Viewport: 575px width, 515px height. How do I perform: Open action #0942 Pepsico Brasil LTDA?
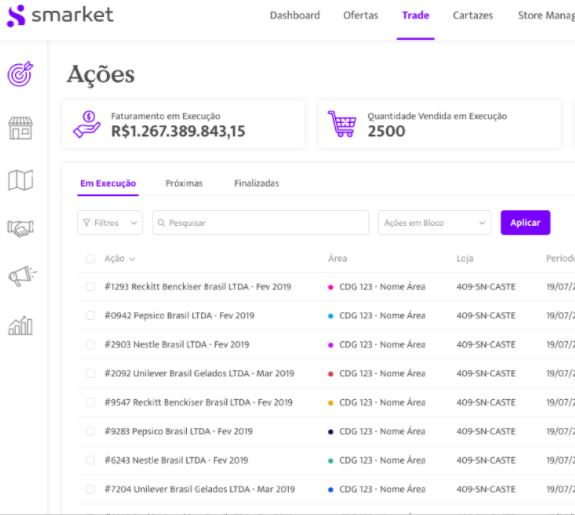pos(179,315)
